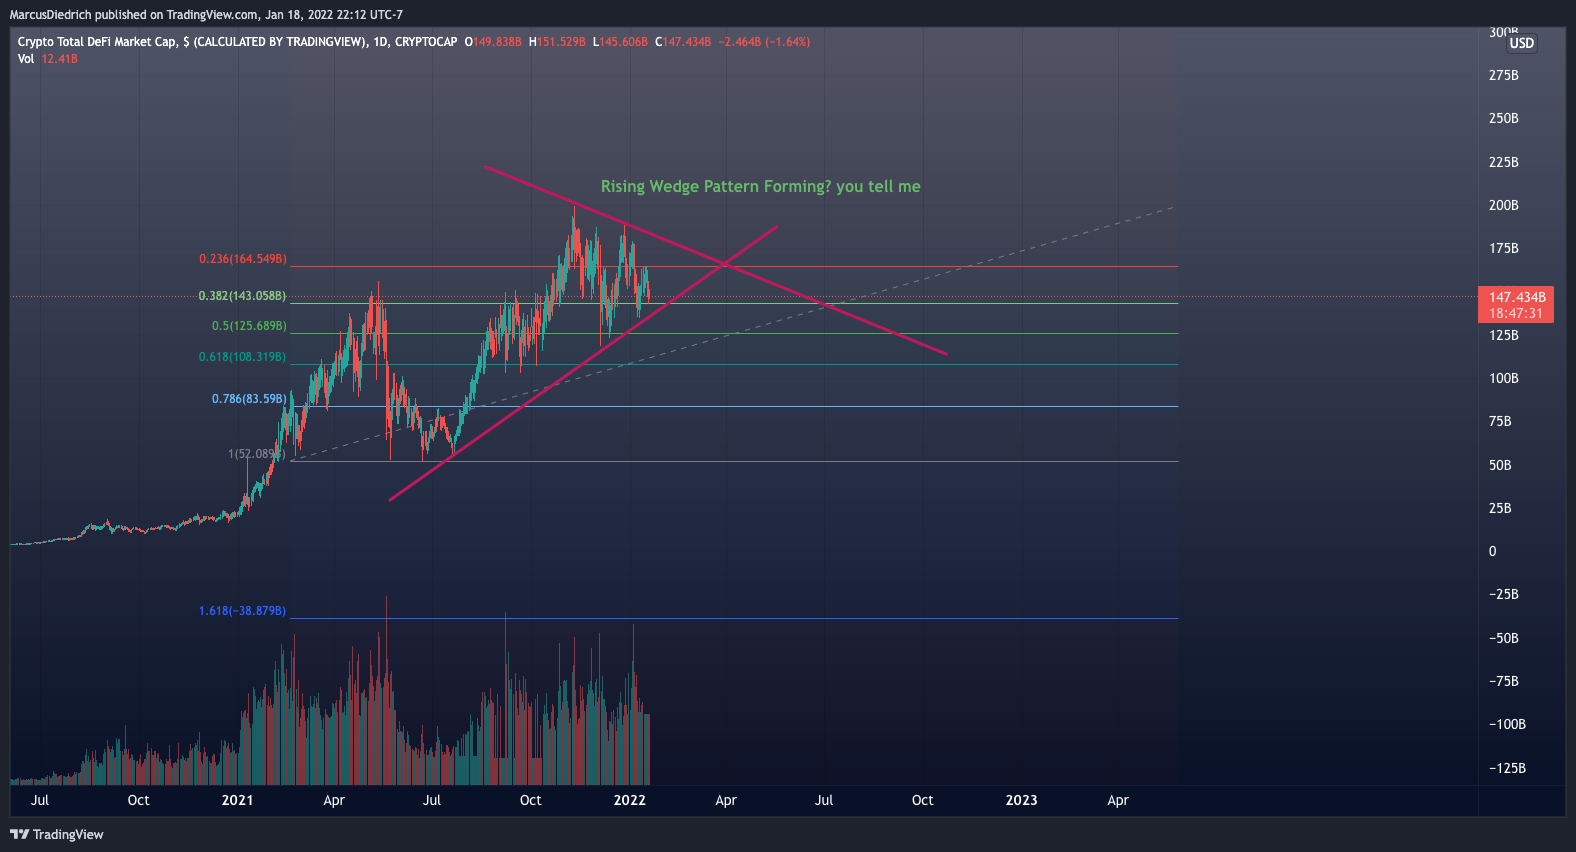The height and width of the screenshot is (852, 1576).
Task: Click the −50B price axis label
Action: pos(1503,638)
